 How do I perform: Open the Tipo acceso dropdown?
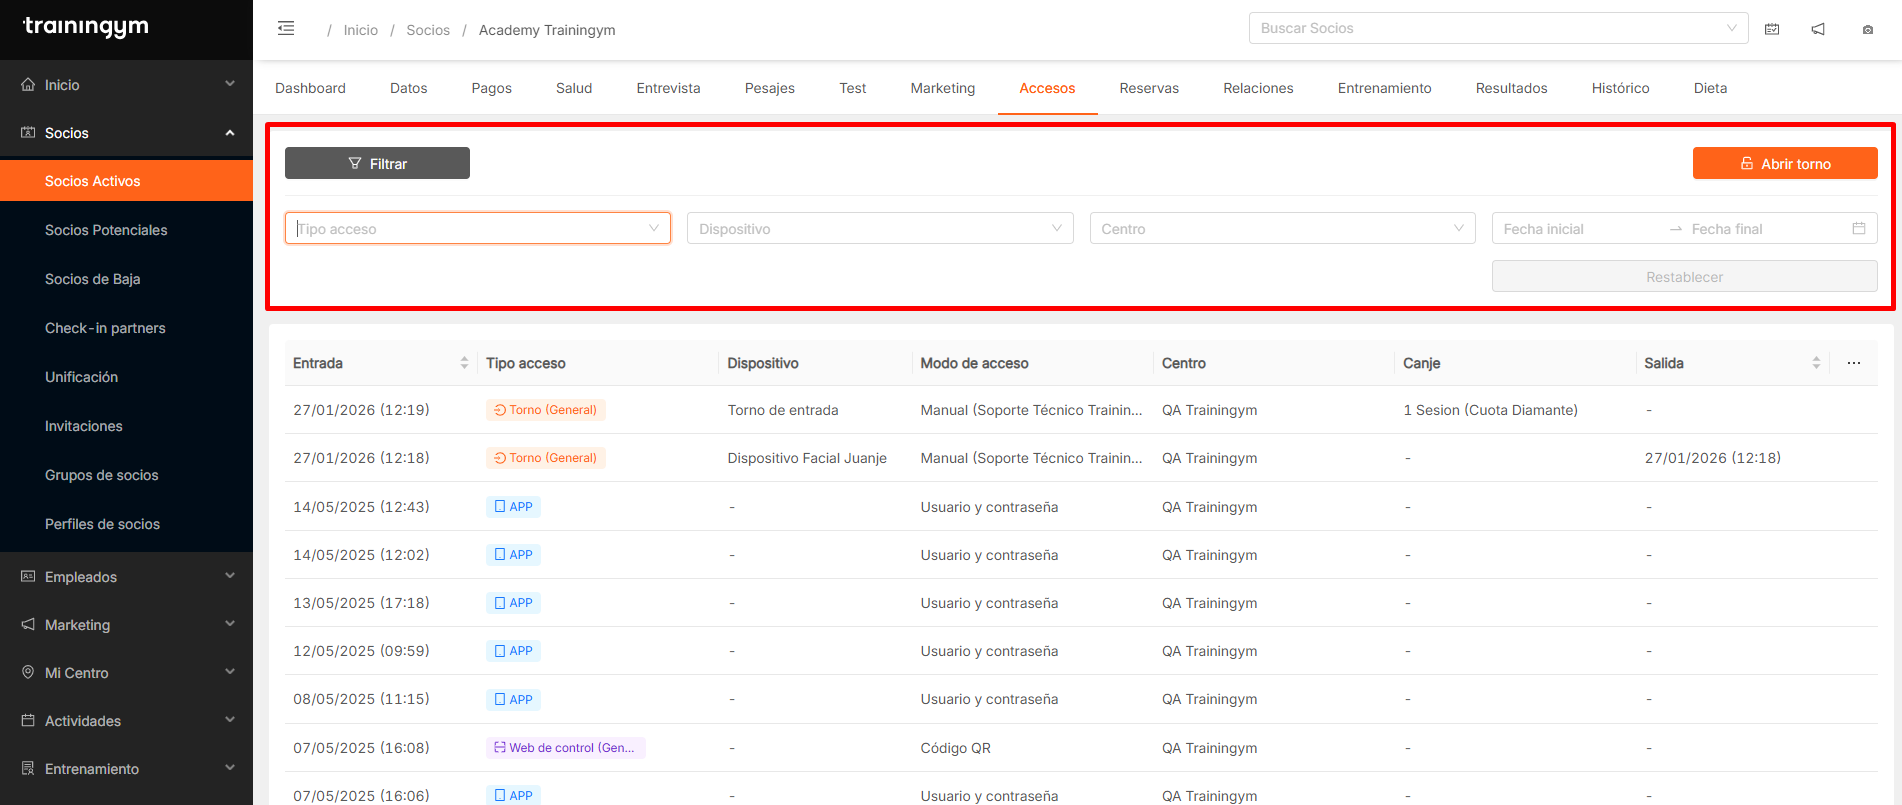click(477, 229)
